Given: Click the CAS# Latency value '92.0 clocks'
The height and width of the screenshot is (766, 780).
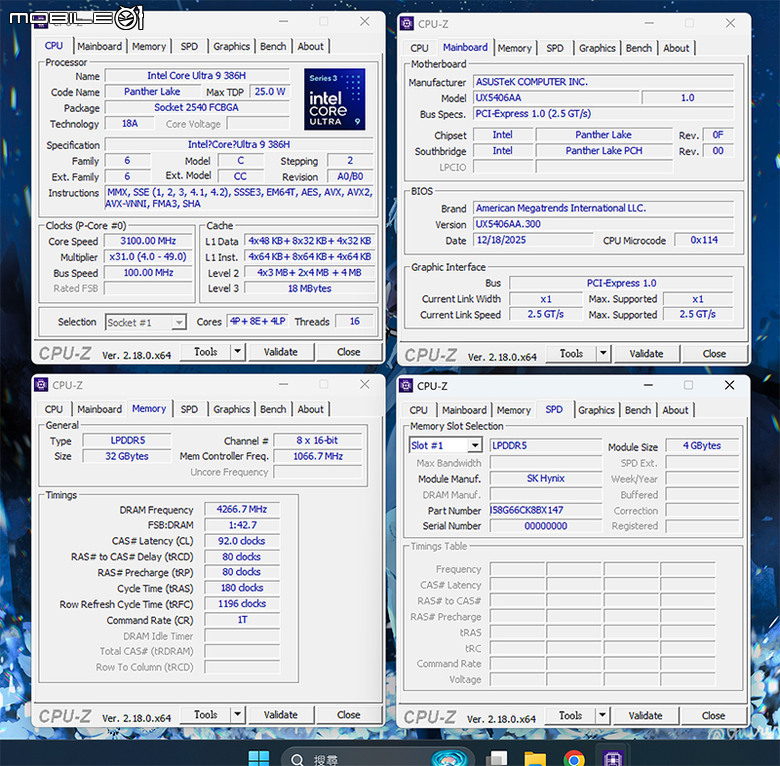Looking at the screenshot, I should click(x=242, y=541).
